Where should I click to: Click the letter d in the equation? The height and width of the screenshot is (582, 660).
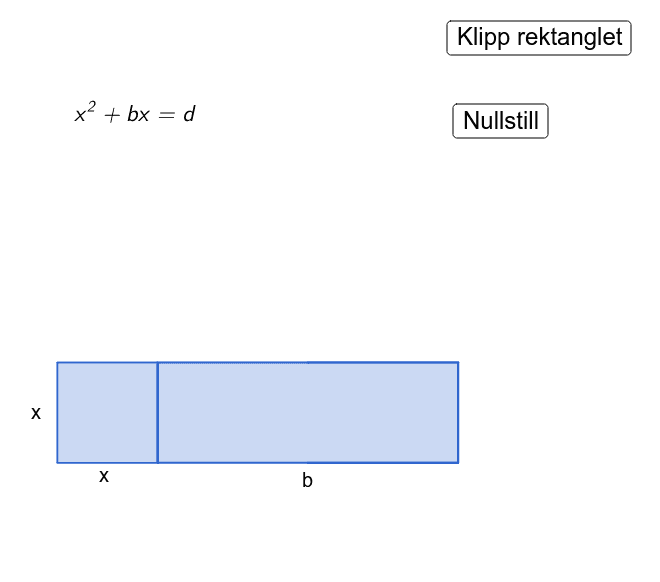tap(188, 114)
